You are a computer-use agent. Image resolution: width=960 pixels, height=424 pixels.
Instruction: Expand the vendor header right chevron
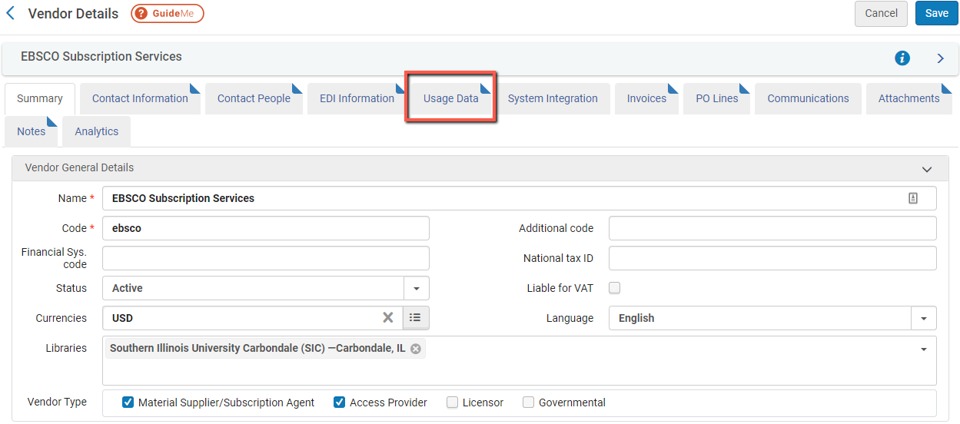[941, 58]
